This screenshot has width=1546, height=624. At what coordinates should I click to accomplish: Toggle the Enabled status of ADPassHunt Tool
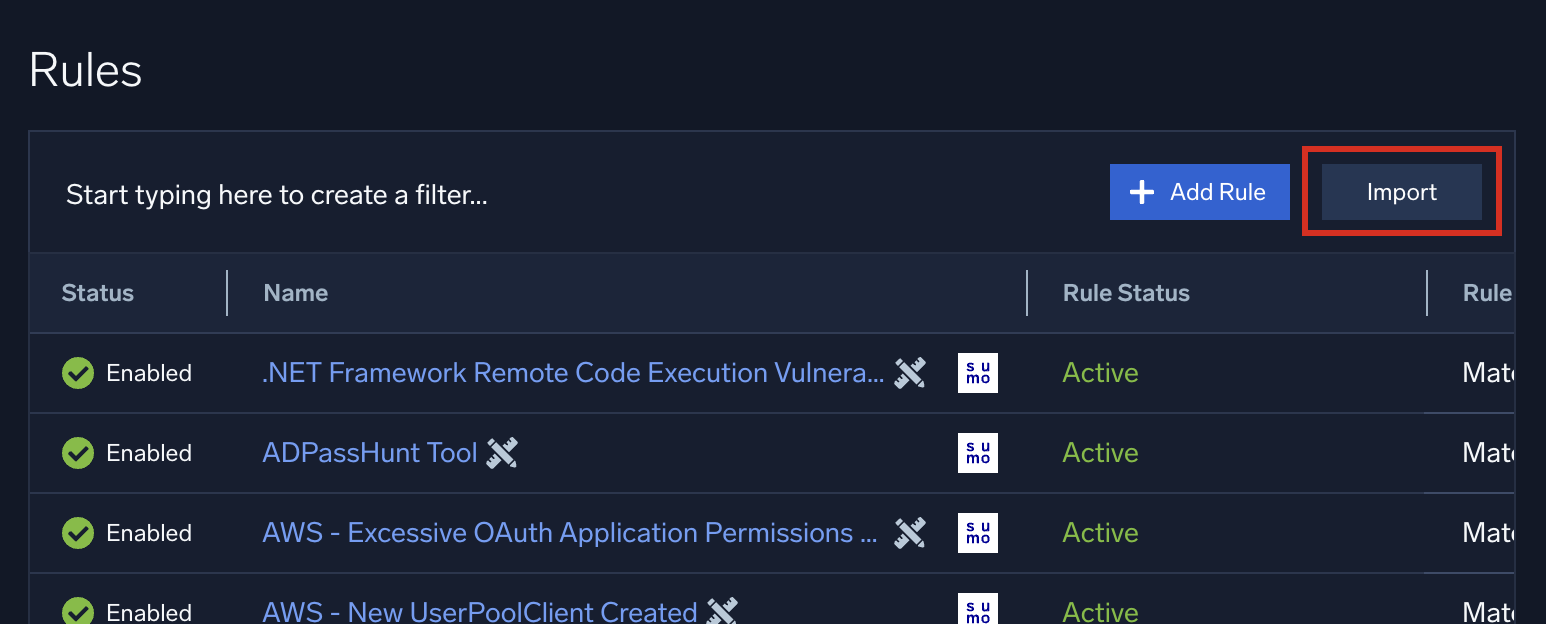tap(78, 453)
